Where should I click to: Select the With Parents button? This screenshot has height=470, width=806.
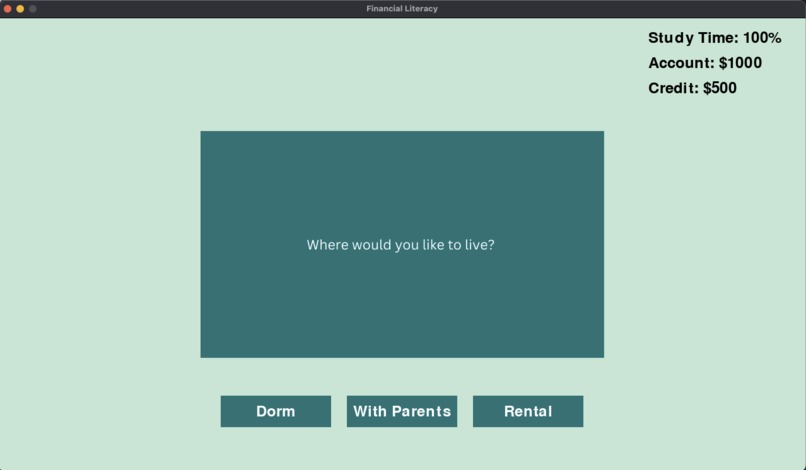point(401,411)
